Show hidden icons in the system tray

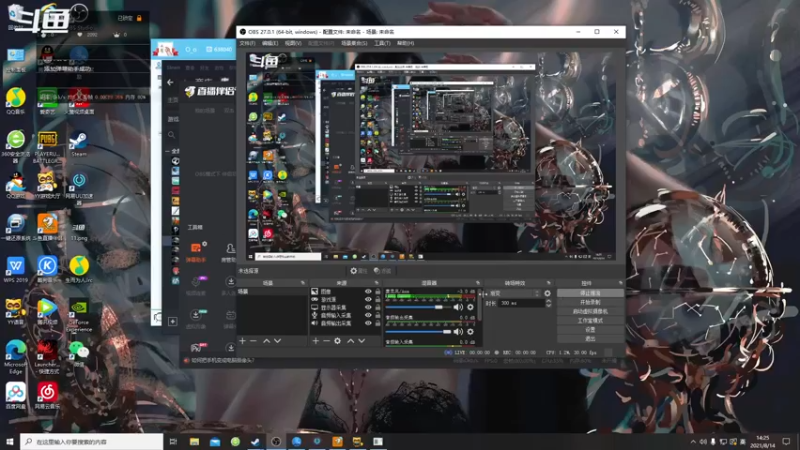(x=693, y=441)
